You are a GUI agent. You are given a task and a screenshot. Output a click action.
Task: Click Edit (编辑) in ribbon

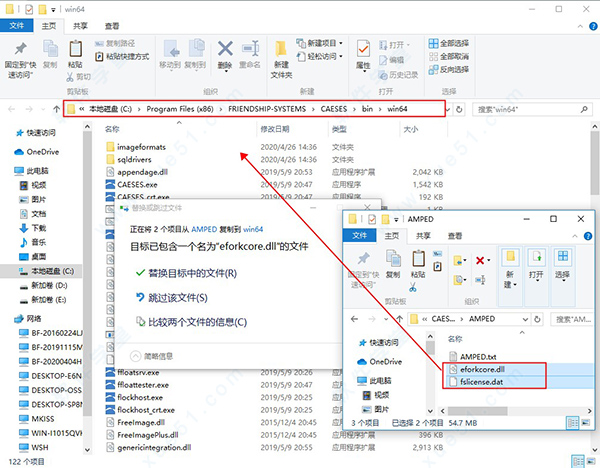391,60
